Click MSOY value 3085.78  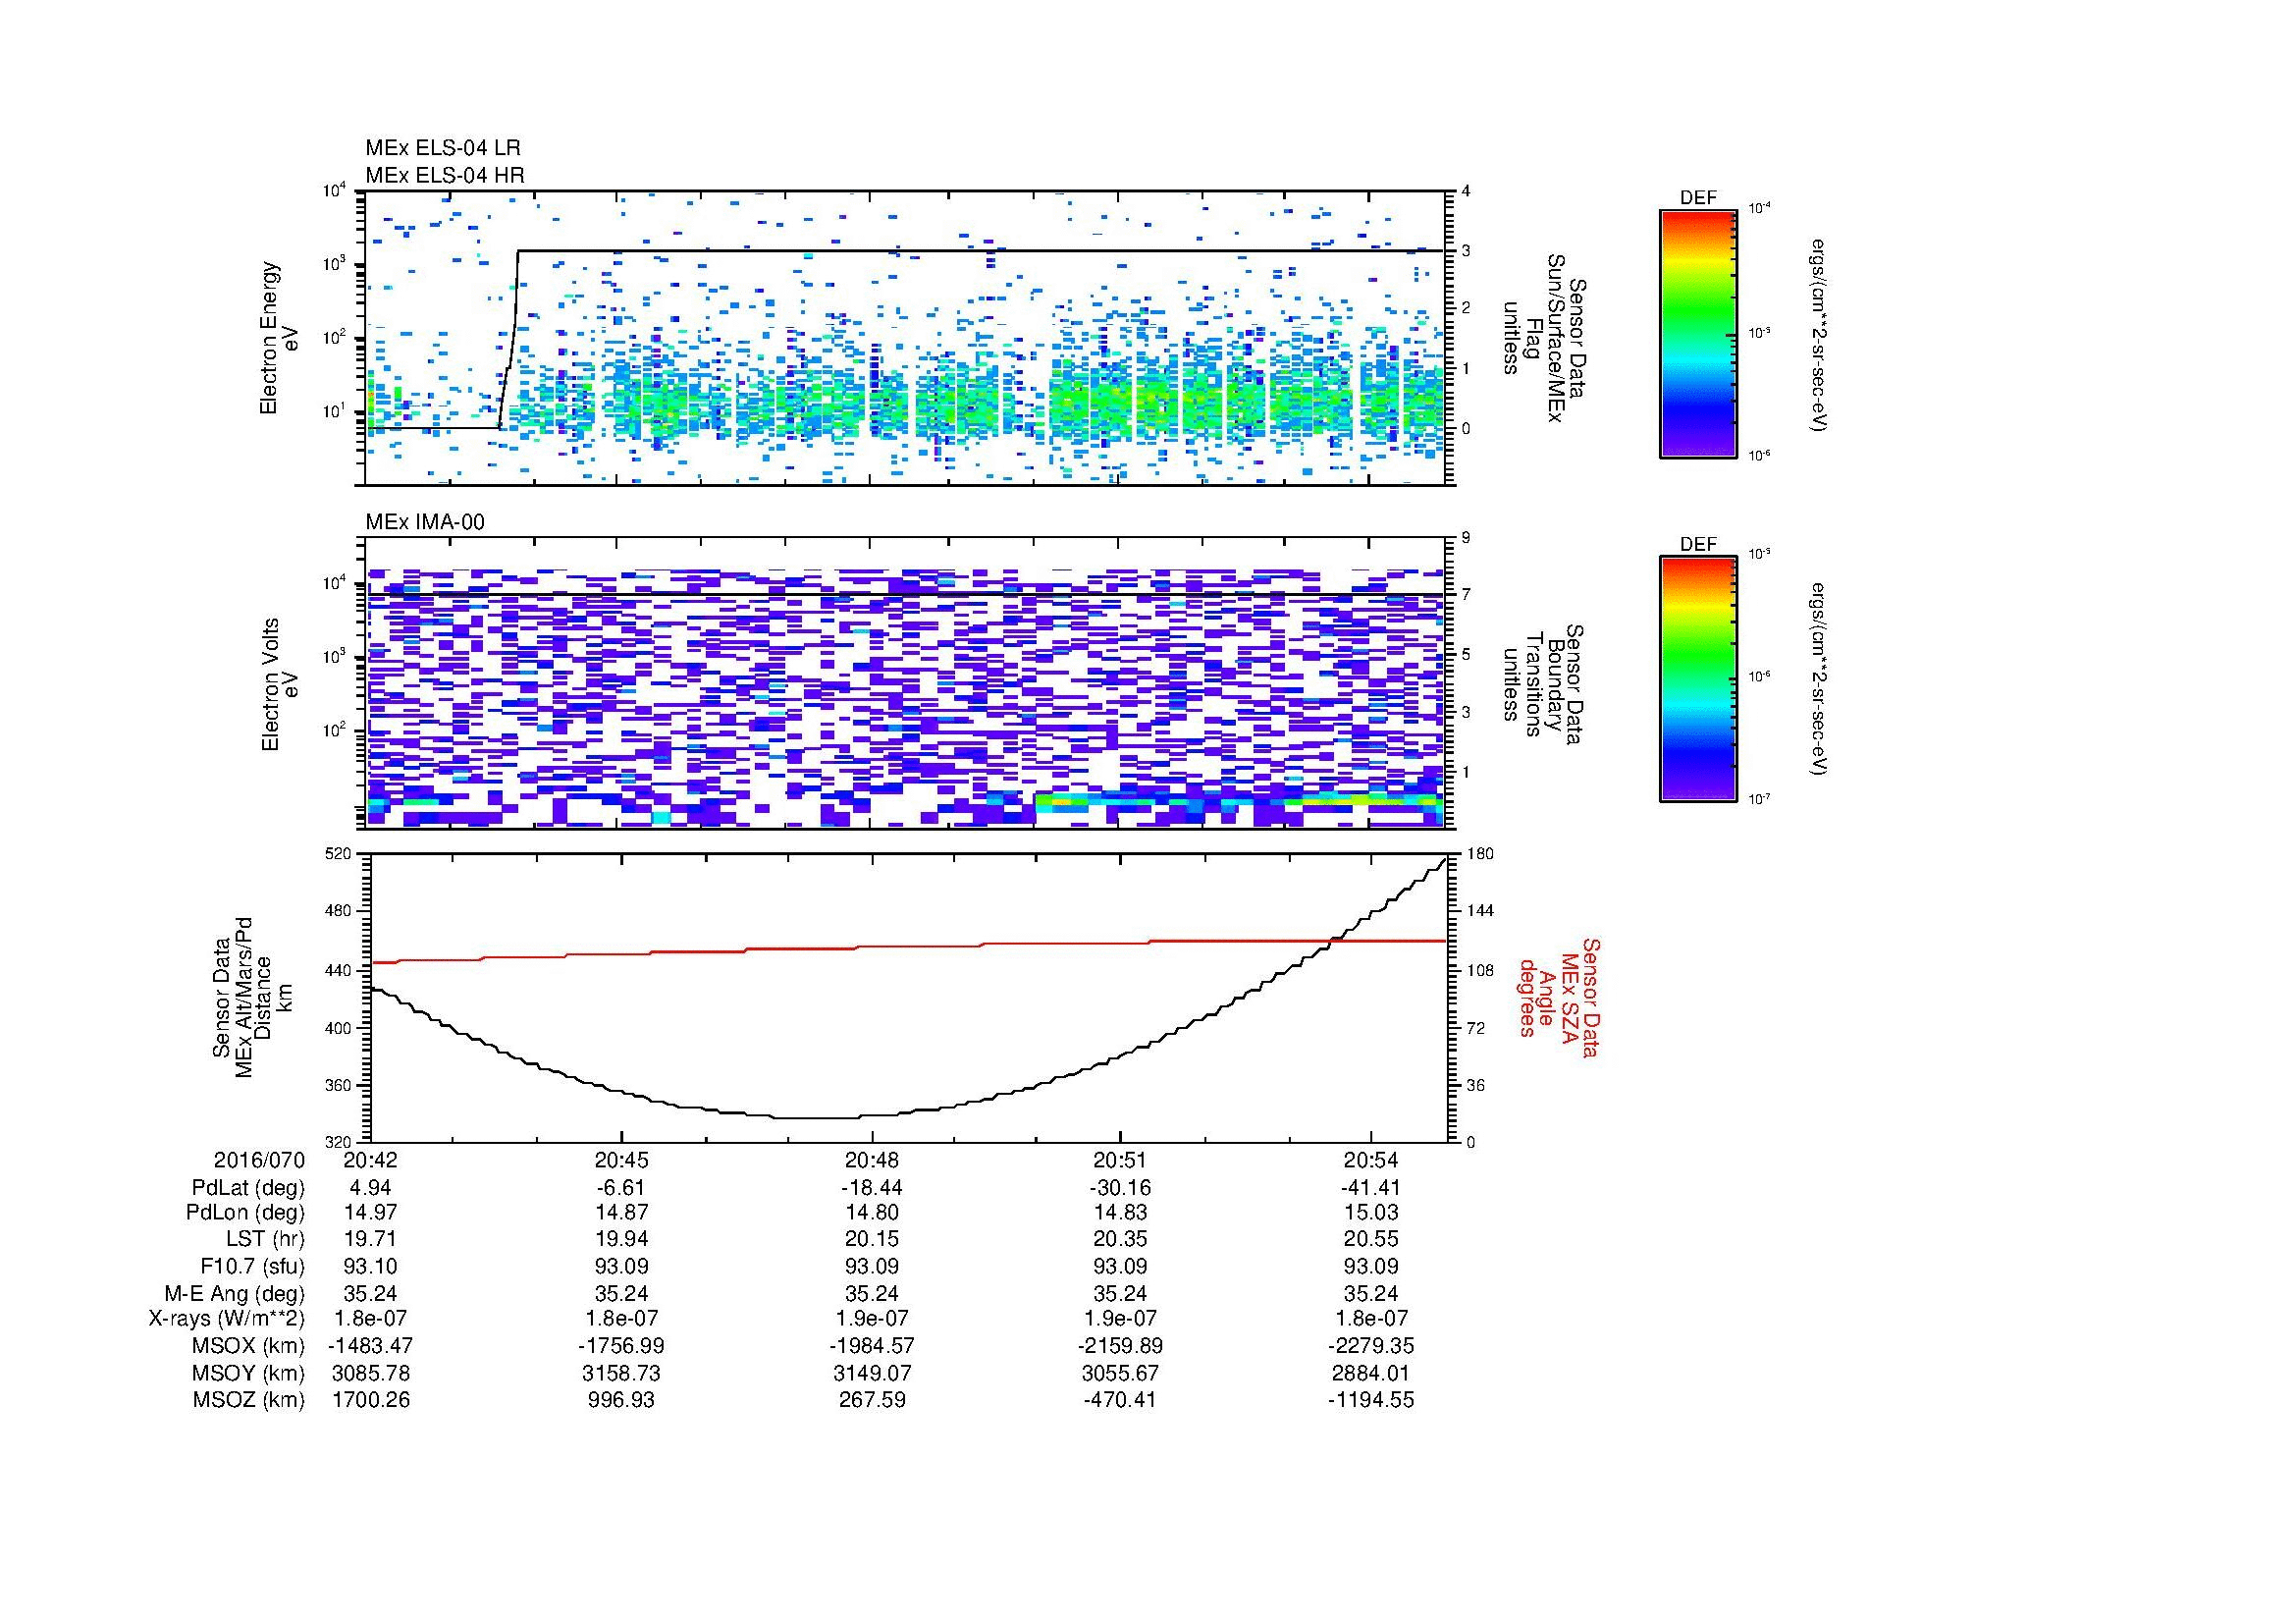(x=371, y=1374)
